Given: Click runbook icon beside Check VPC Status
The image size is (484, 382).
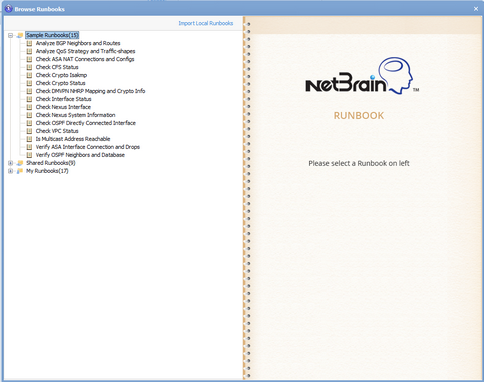Looking at the screenshot, I should coord(29,131).
